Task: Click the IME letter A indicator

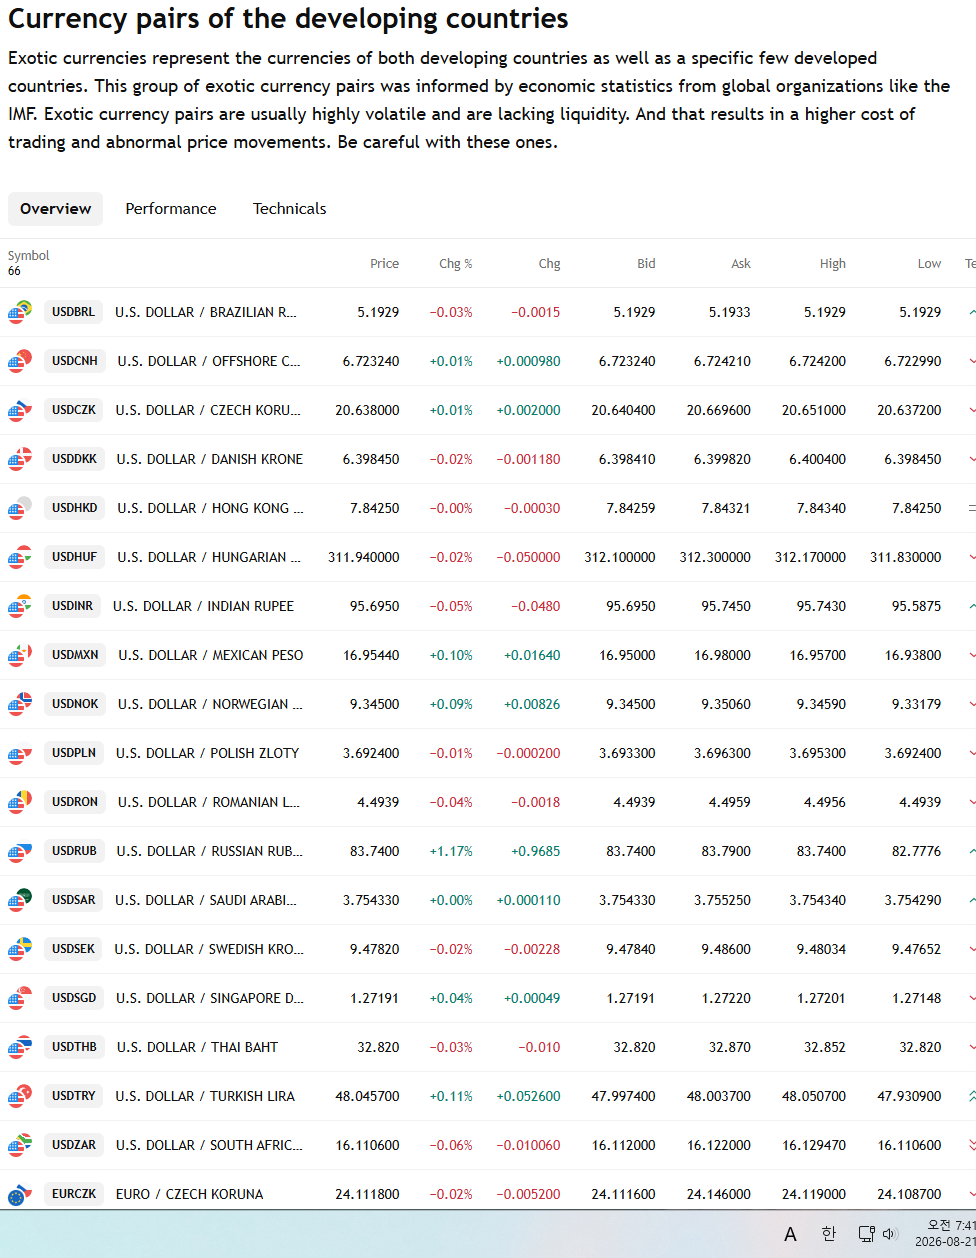Action: tap(790, 1234)
